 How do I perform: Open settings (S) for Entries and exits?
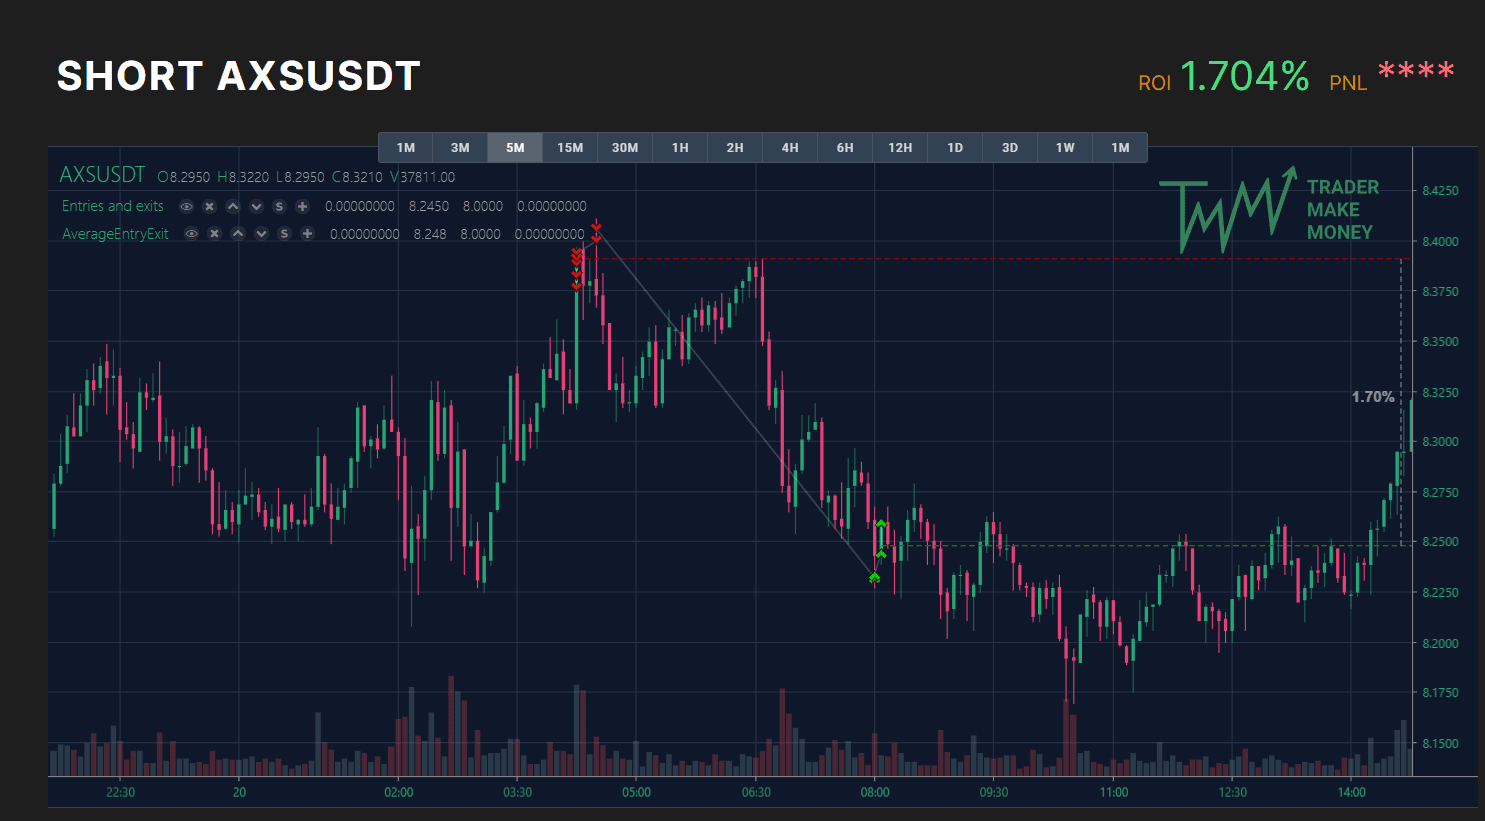pyautogui.click(x=279, y=206)
